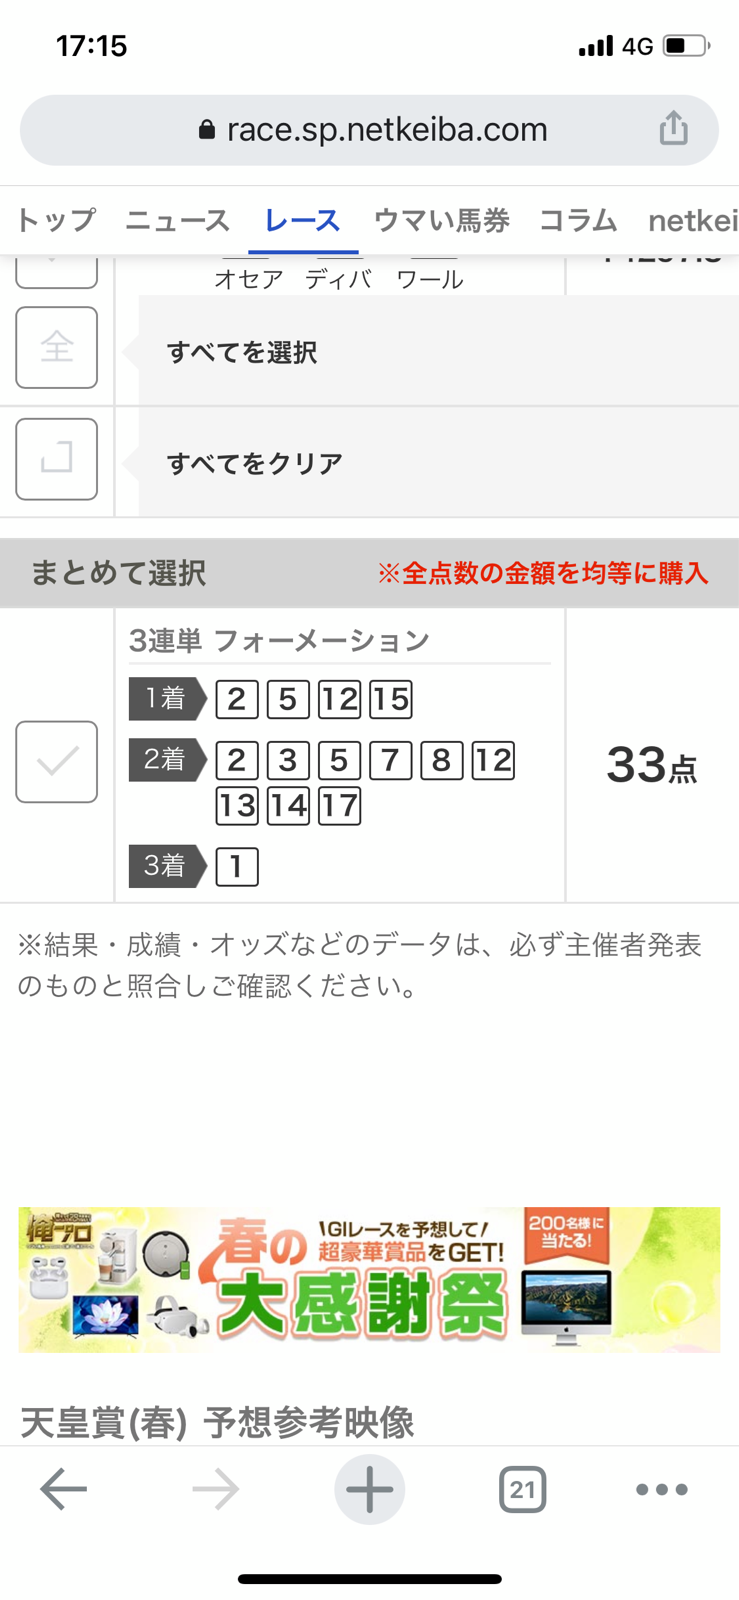Open a new tab with plus button
Image resolution: width=739 pixels, height=1600 pixels.
[369, 1489]
